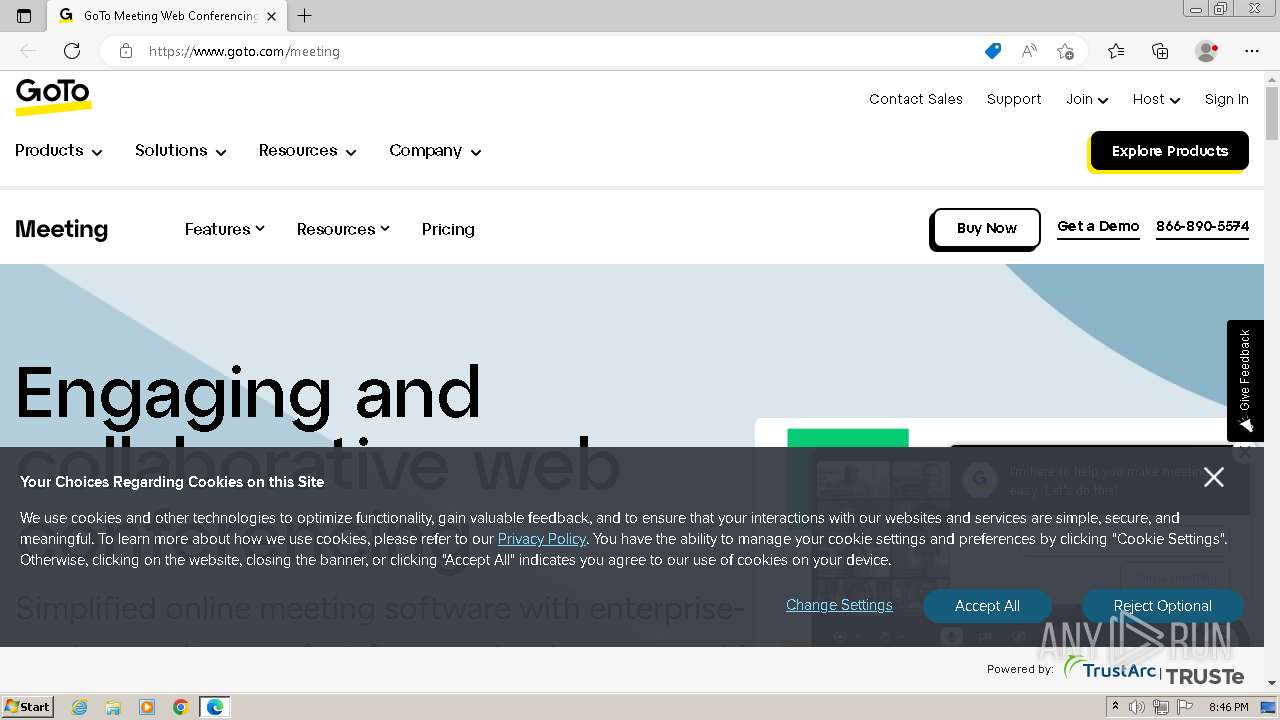The image size is (1280, 720).
Task: Click Get a Demo link
Action: [x=1098, y=227]
